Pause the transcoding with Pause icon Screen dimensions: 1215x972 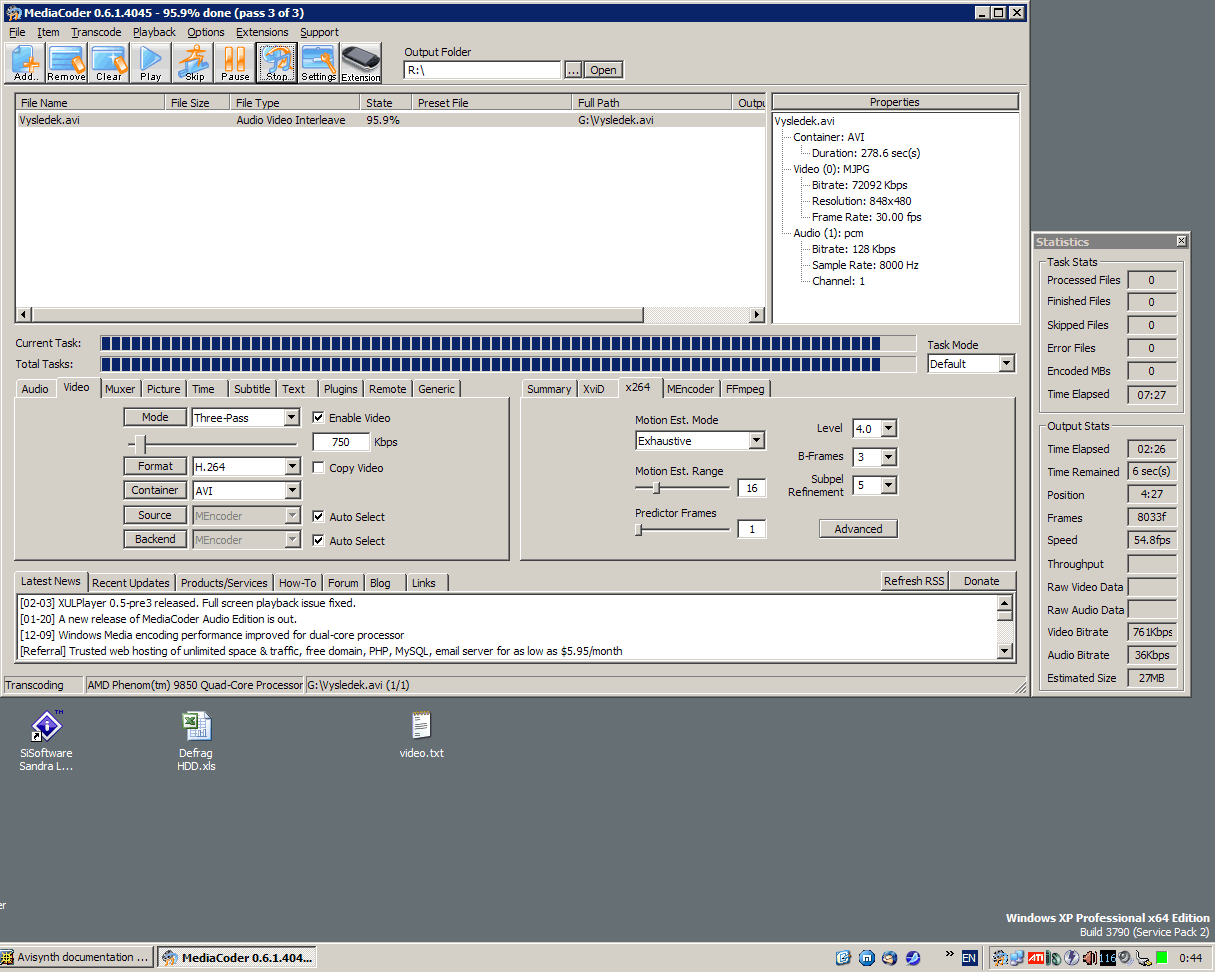(235, 63)
